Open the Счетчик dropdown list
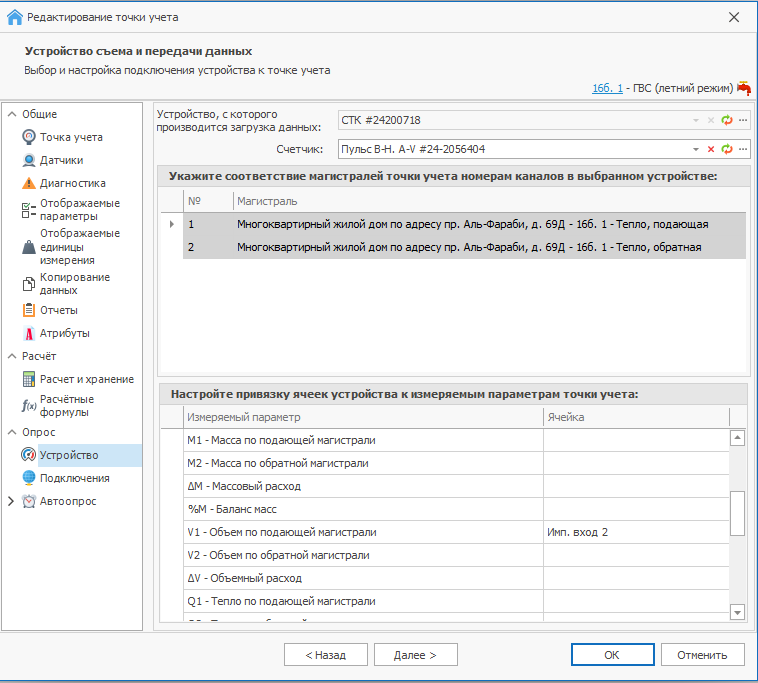The width and height of the screenshot is (758, 683). (x=696, y=149)
